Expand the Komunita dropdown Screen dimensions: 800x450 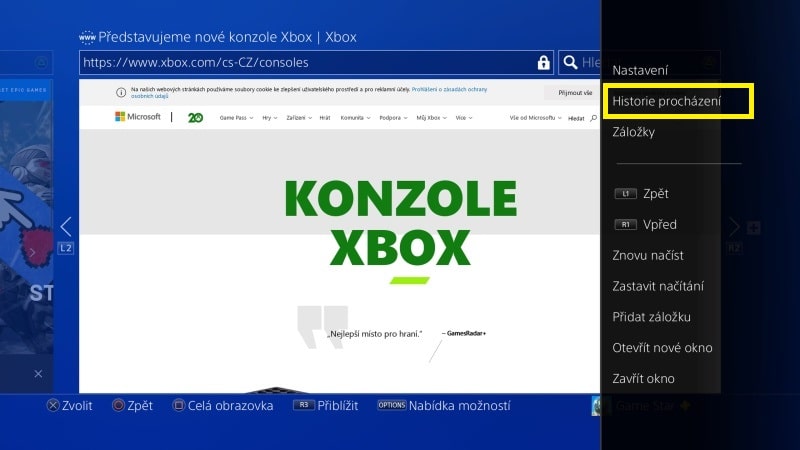(355, 118)
